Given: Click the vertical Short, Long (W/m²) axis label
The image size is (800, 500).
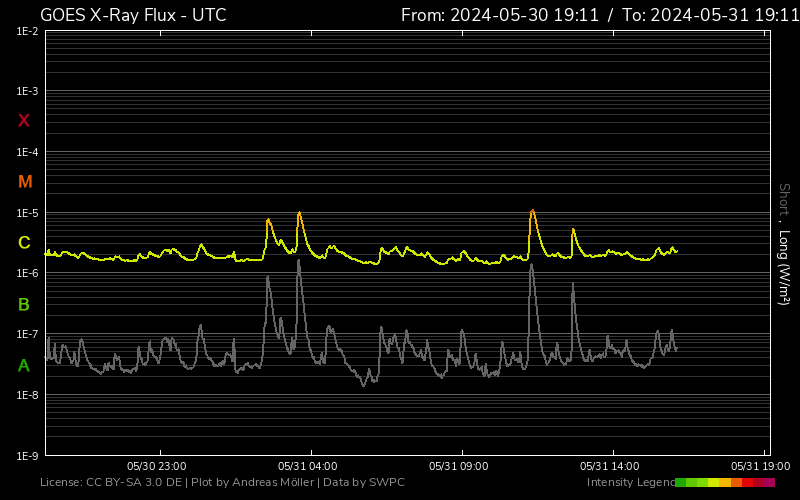Looking at the screenshot, I should tap(784, 243).
